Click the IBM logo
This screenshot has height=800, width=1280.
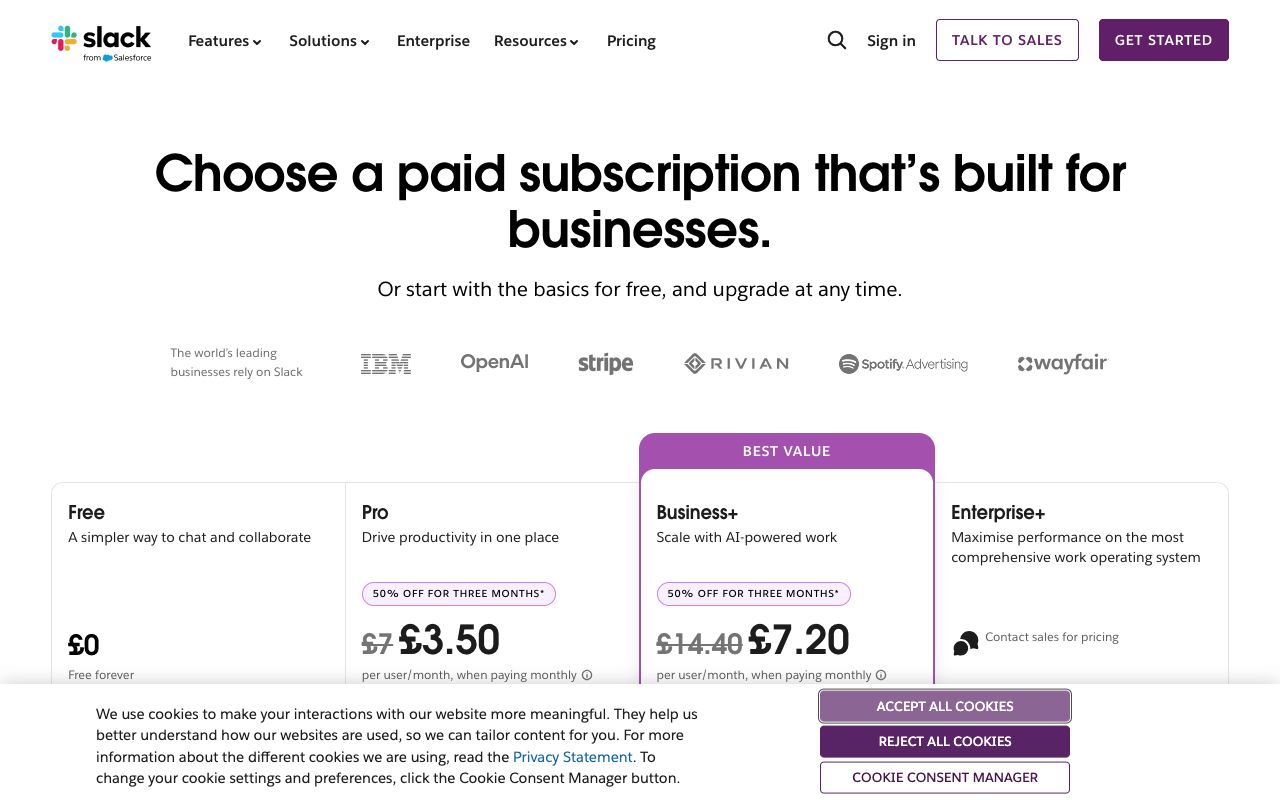(386, 364)
